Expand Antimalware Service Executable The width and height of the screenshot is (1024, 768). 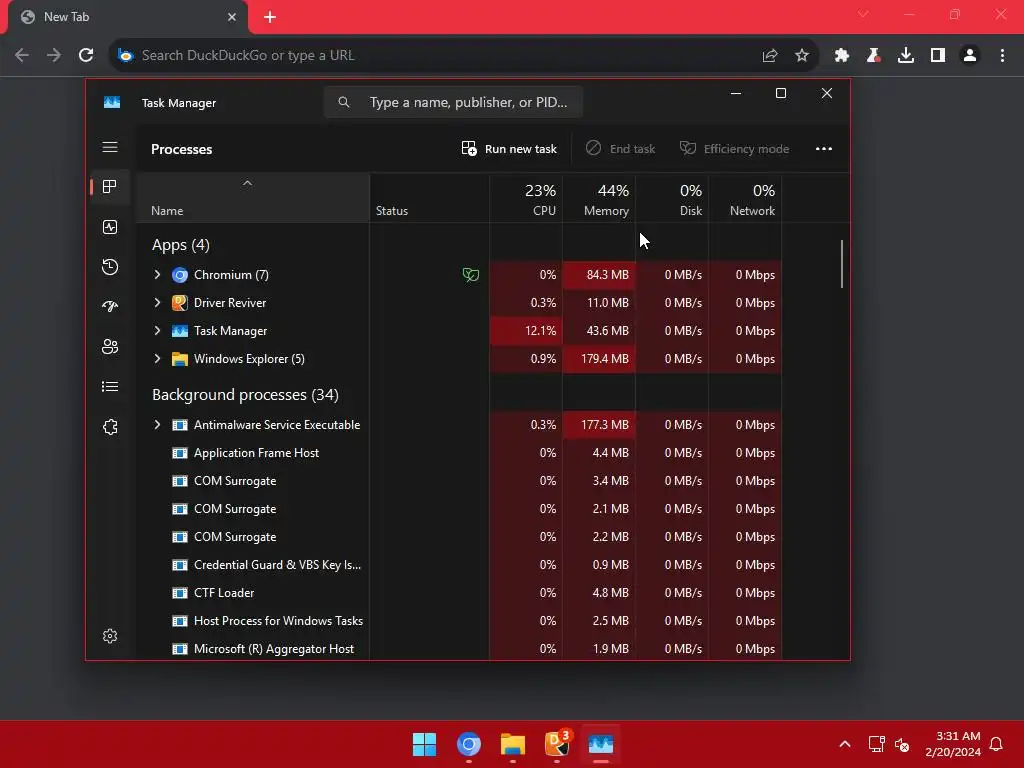coord(157,425)
